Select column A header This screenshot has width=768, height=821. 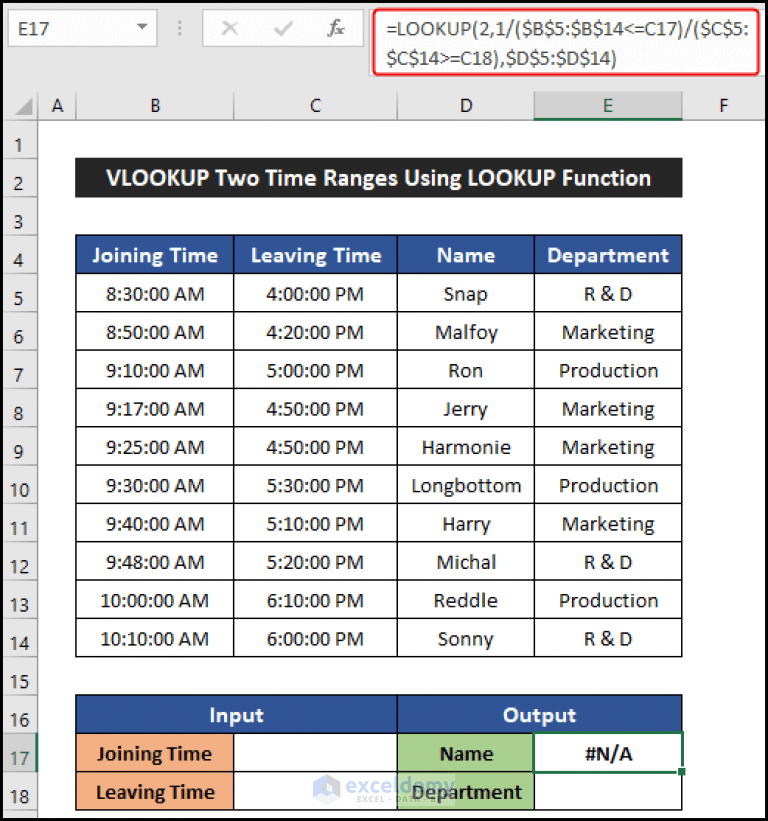coord(57,106)
